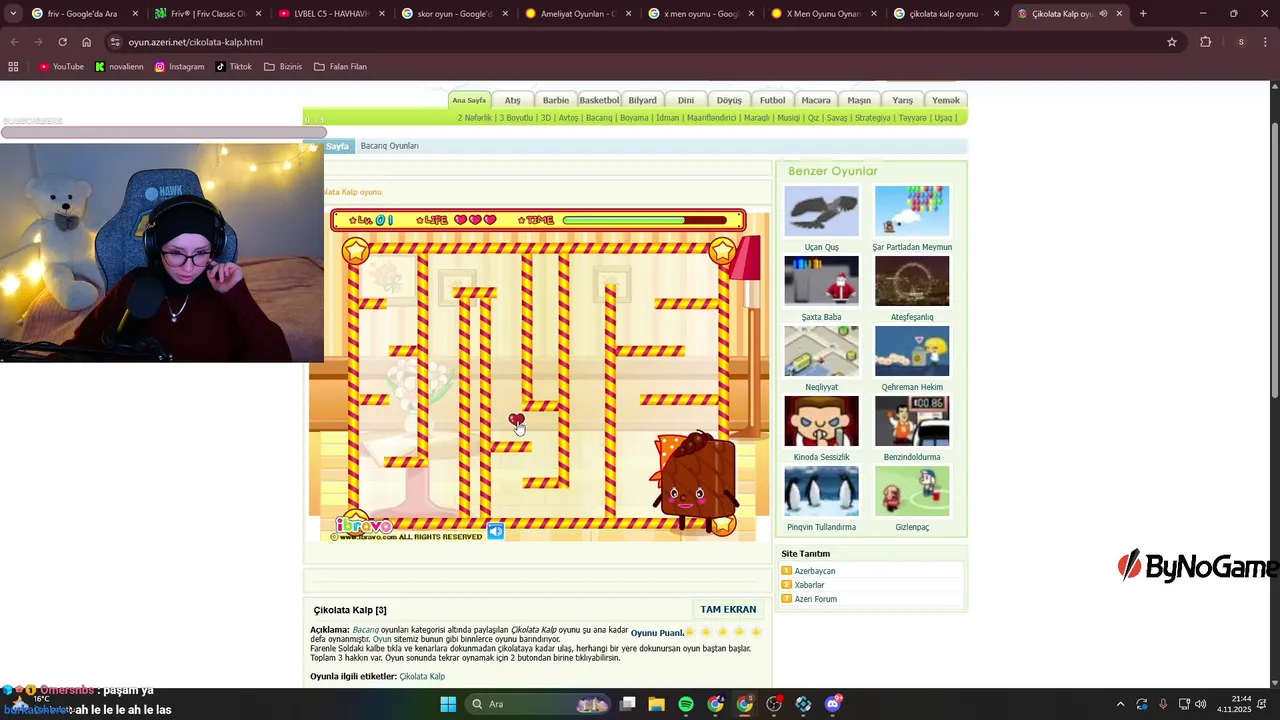Click the page vertical scrollbar
The width and height of the screenshot is (1280, 720).
pyautogui.click(x=1274, y=258)
